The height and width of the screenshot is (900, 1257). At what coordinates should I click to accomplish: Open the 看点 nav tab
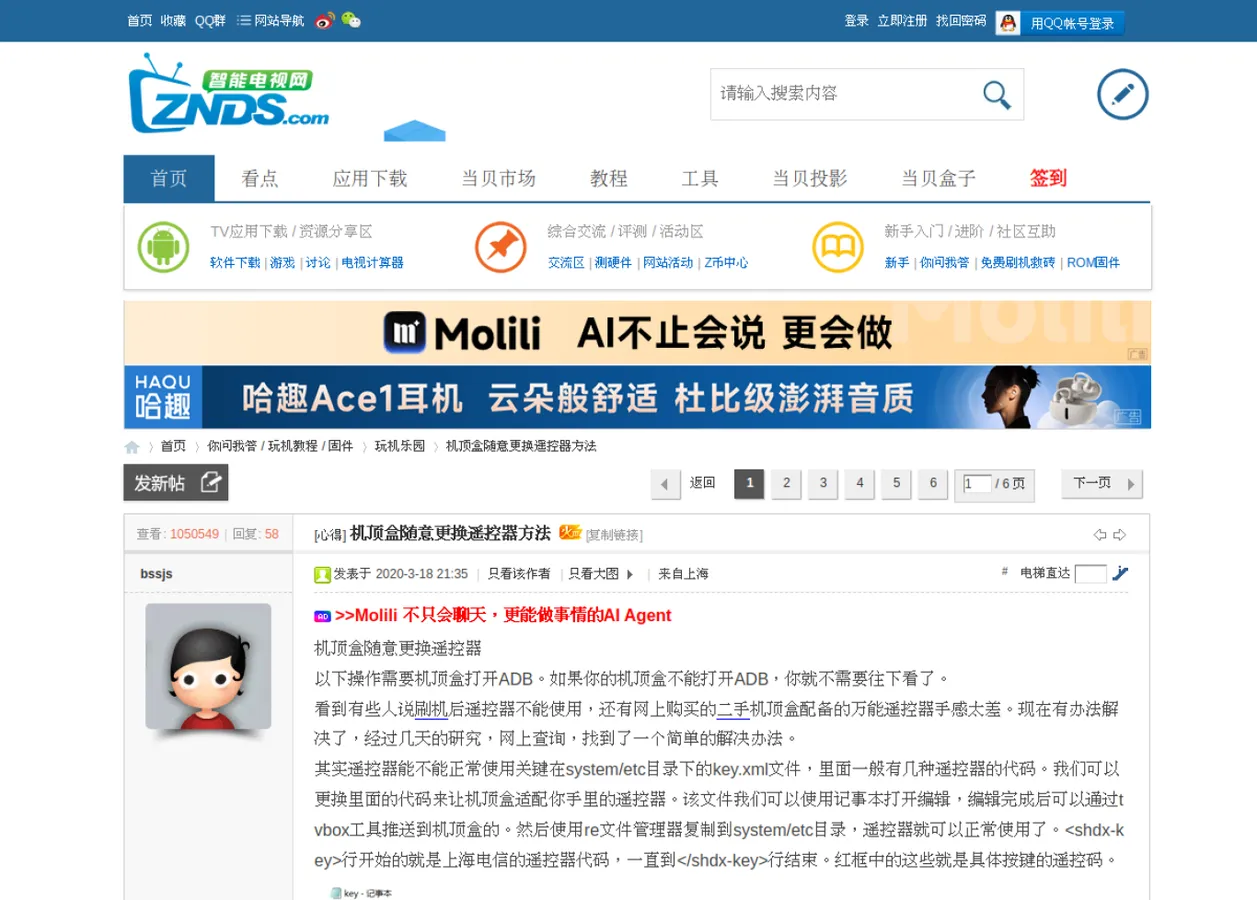pyautogui.click(x=260, y=178)
